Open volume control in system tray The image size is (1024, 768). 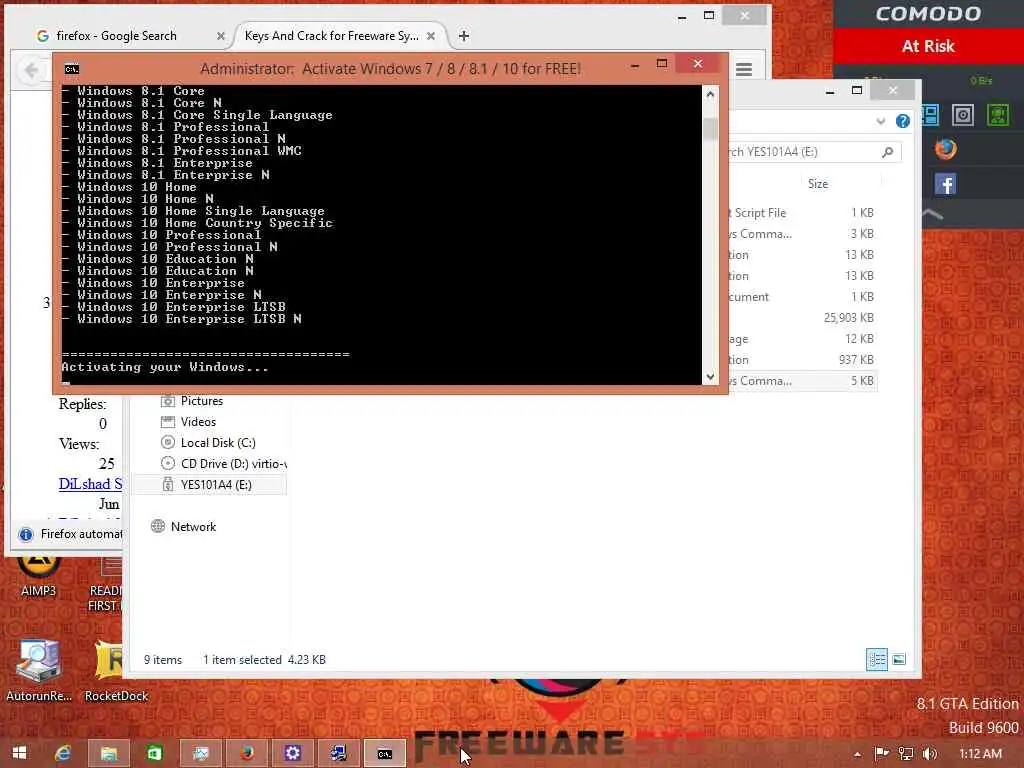[x=930, y=754]
